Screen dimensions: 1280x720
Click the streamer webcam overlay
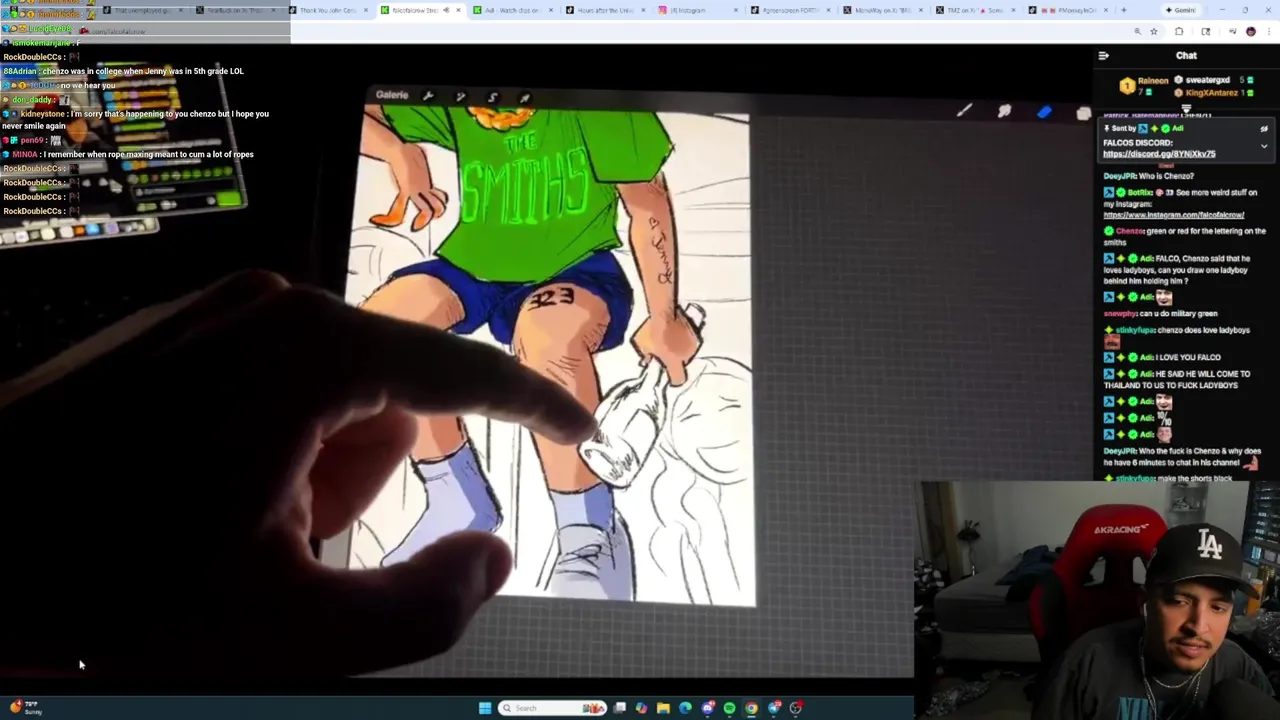point(1098,600)
